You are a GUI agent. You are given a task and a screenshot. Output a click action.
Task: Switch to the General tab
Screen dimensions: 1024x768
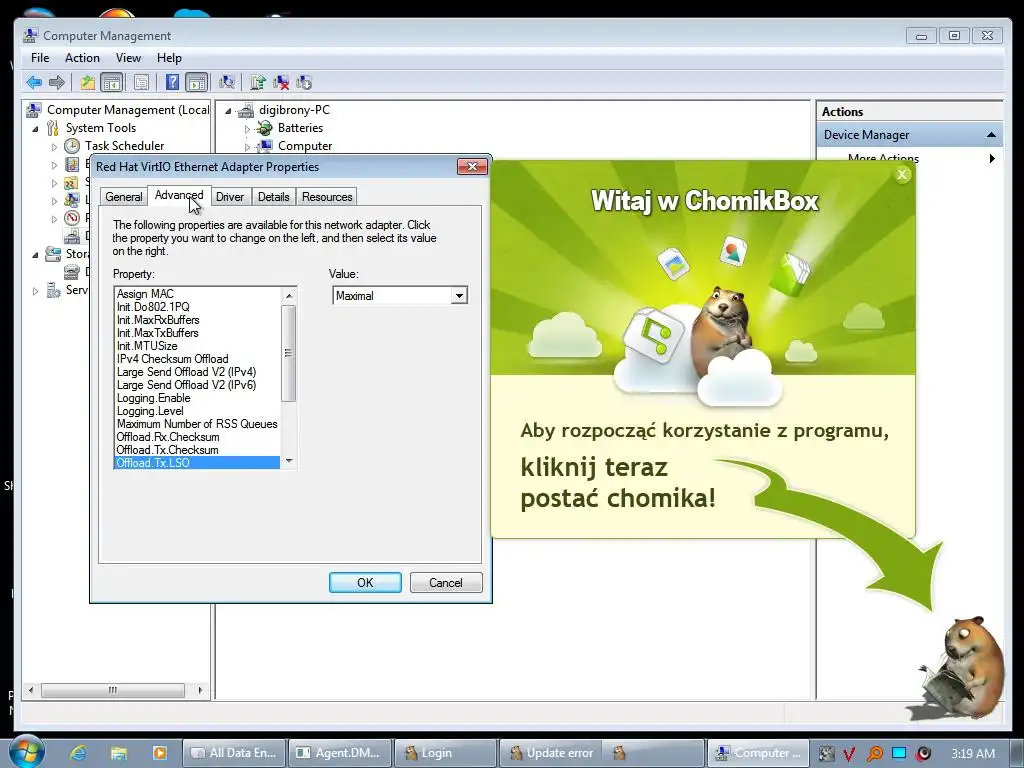tap(123, 197)
